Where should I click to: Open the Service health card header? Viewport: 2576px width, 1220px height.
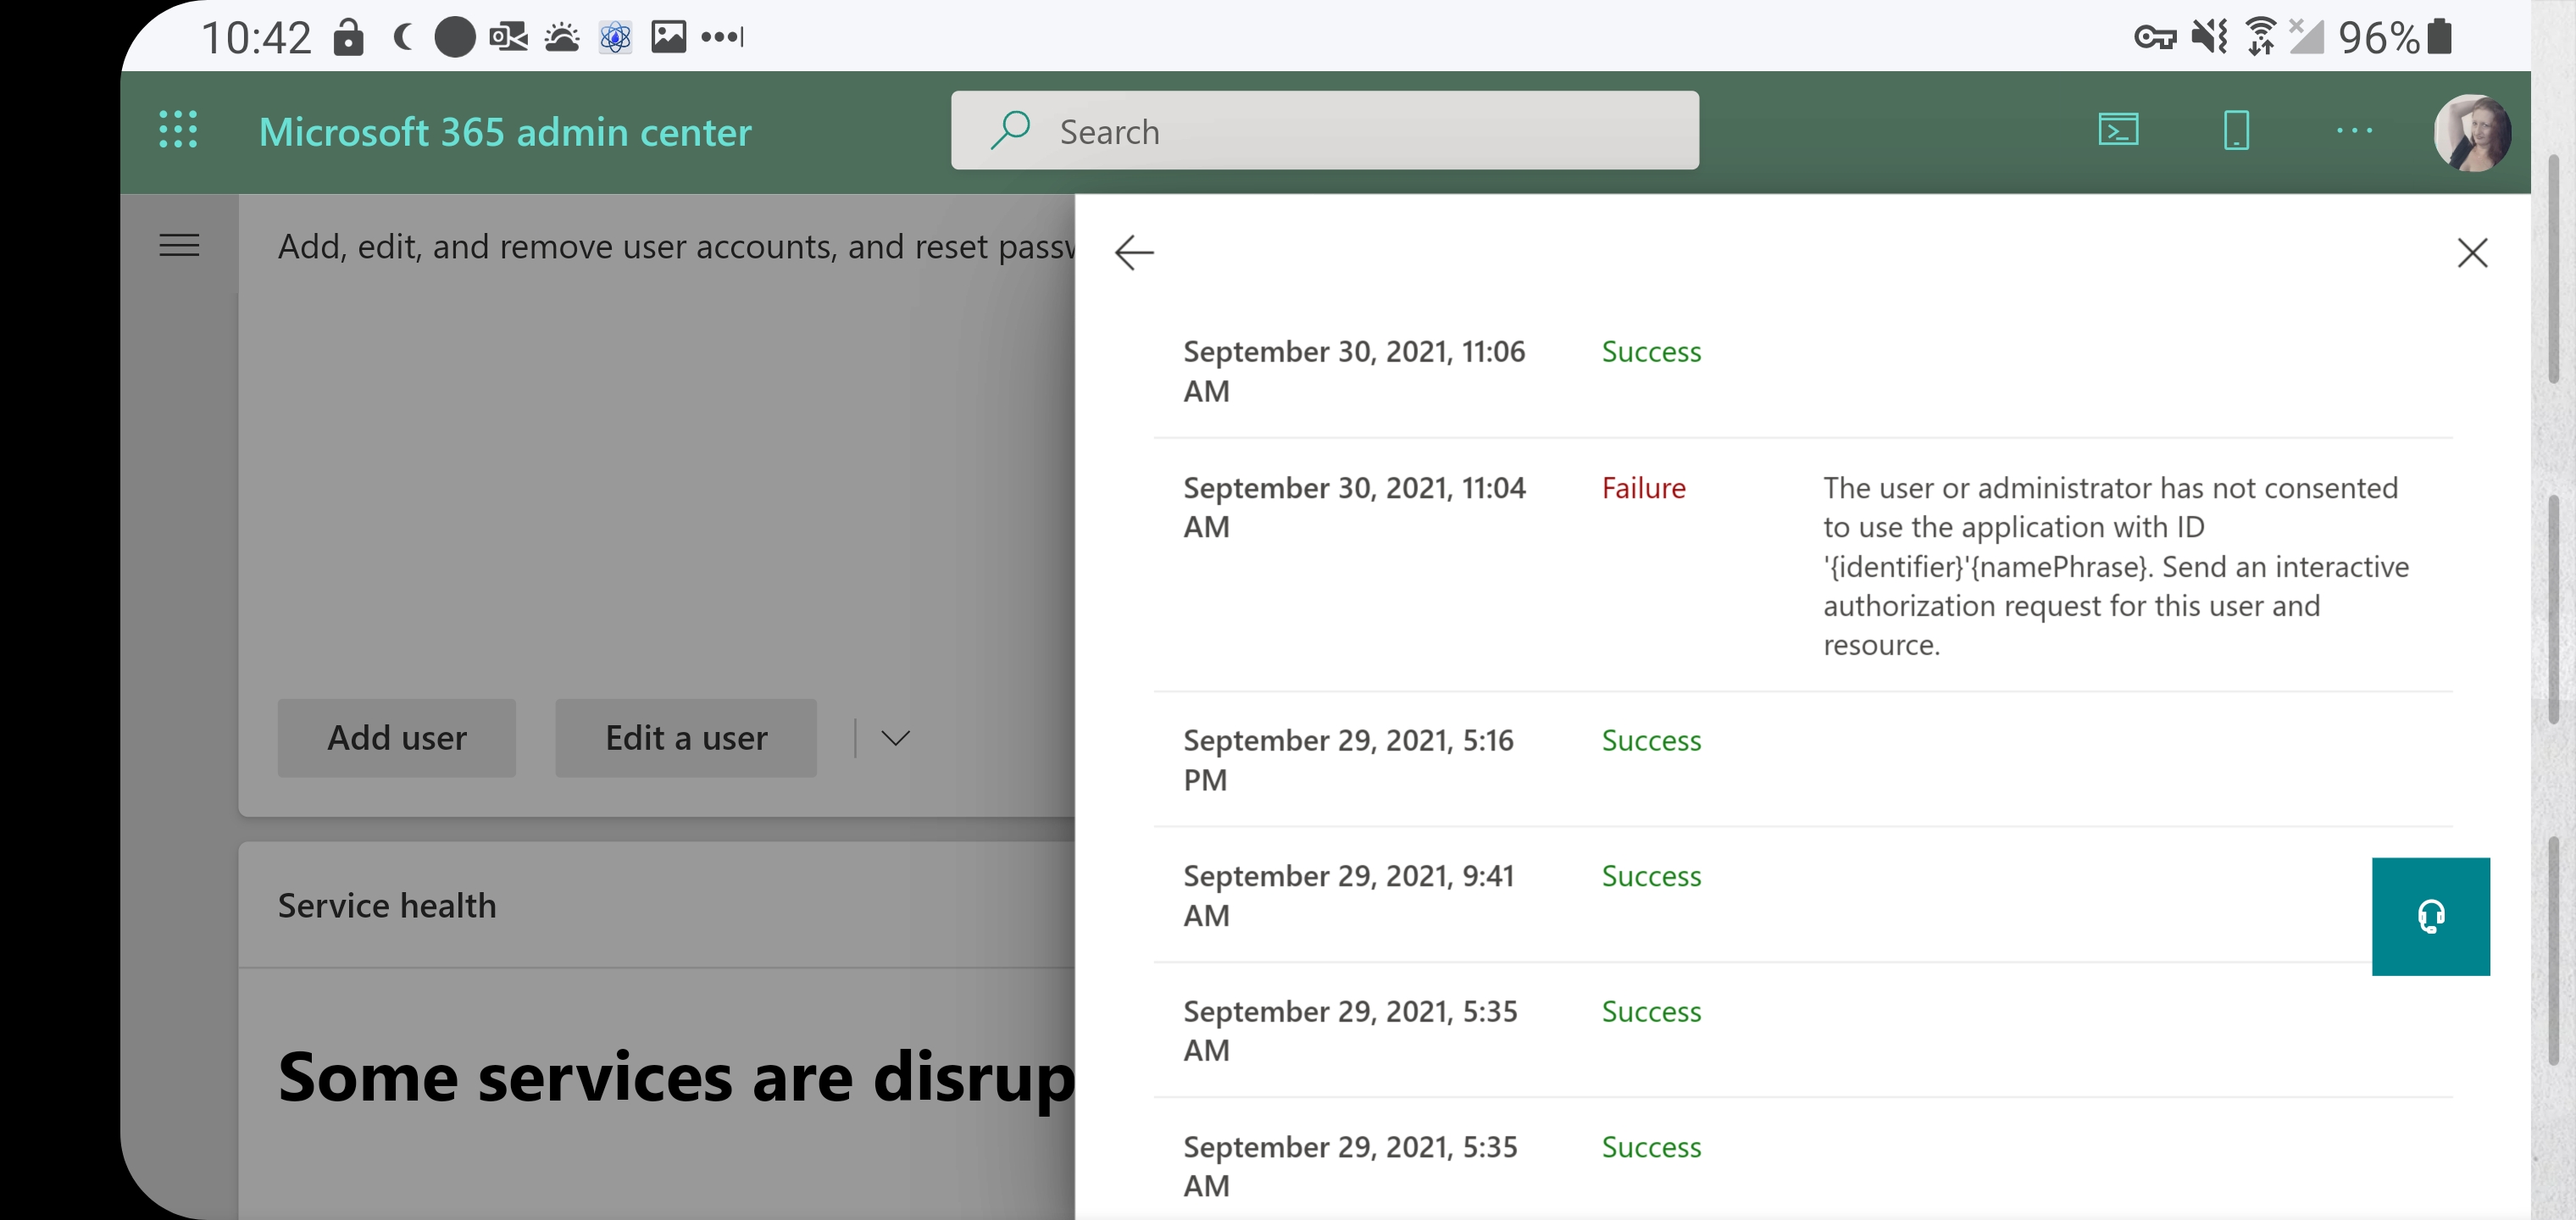click(387, 905)
